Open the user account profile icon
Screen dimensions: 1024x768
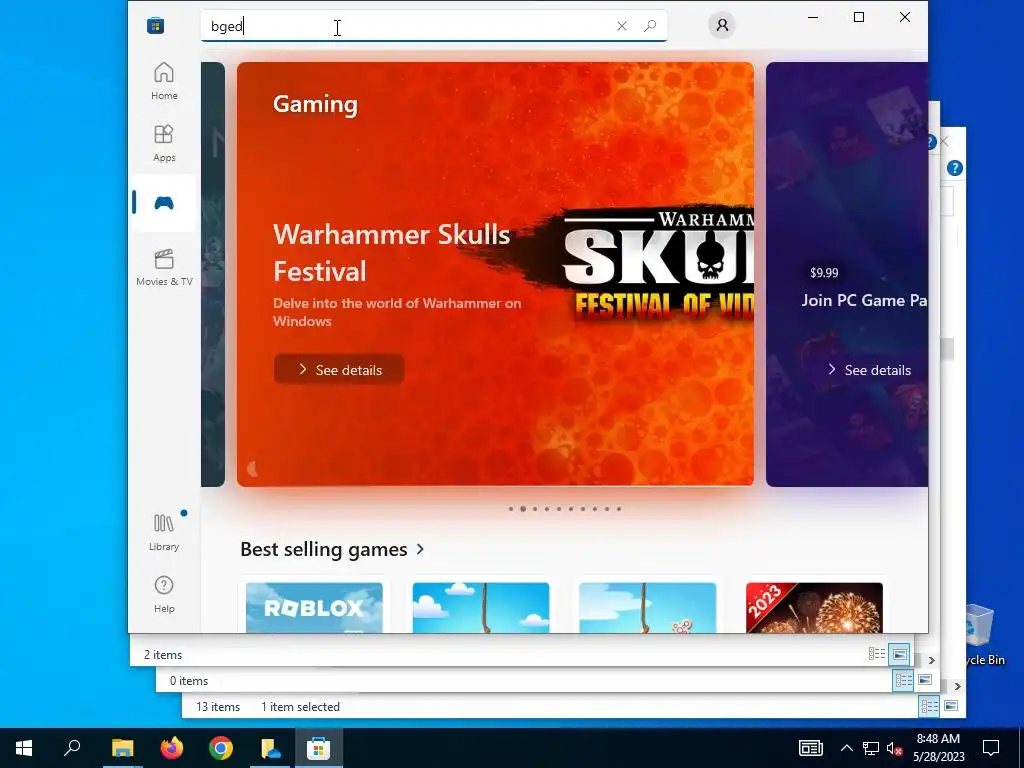(722, 25)
